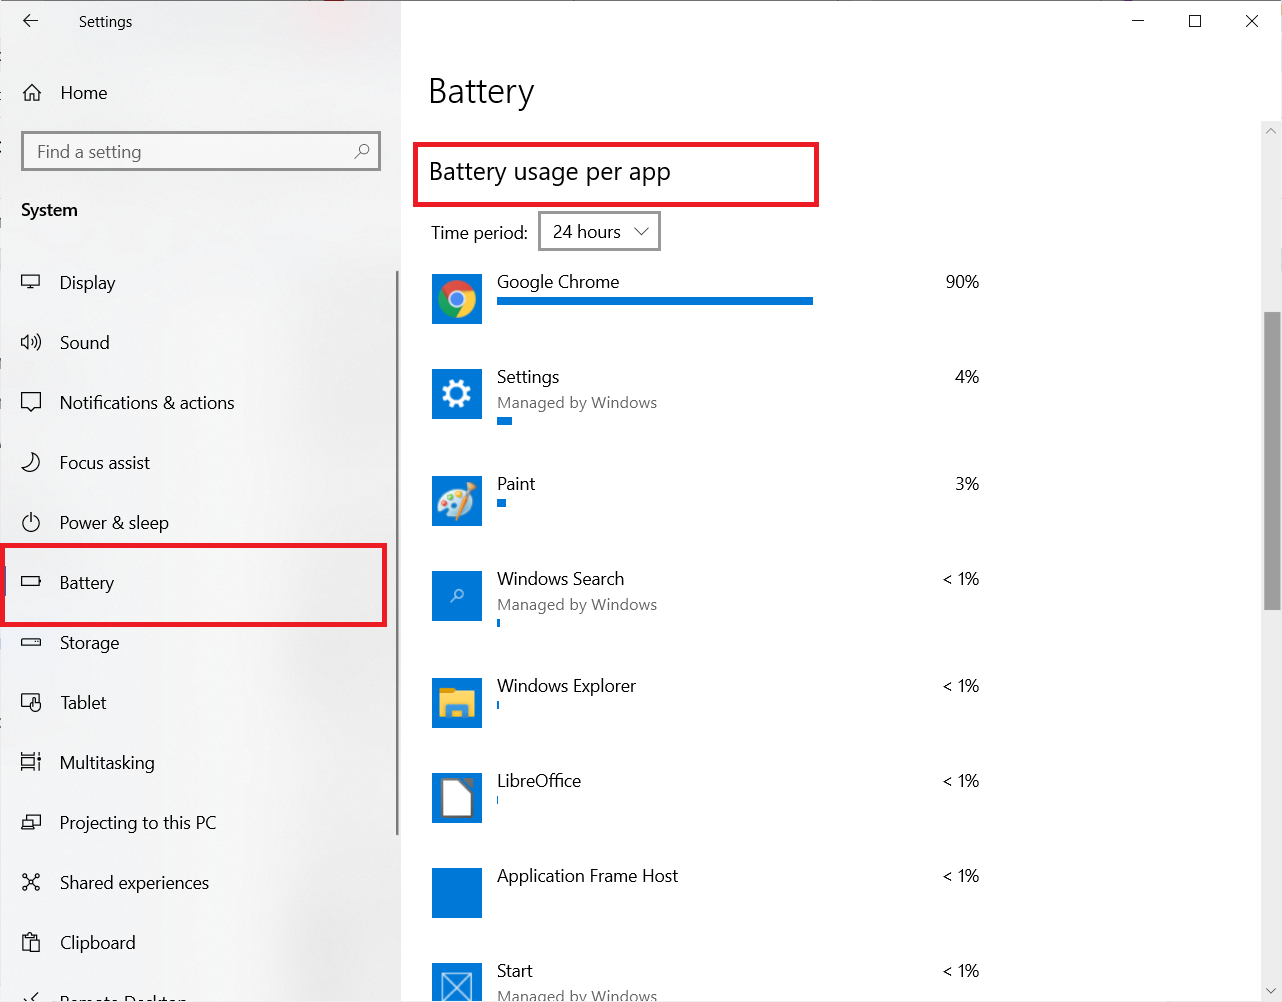This screenshot has width=1282, height=1002.
Task: Go to Shared experiences
Action: pos(135,883)
